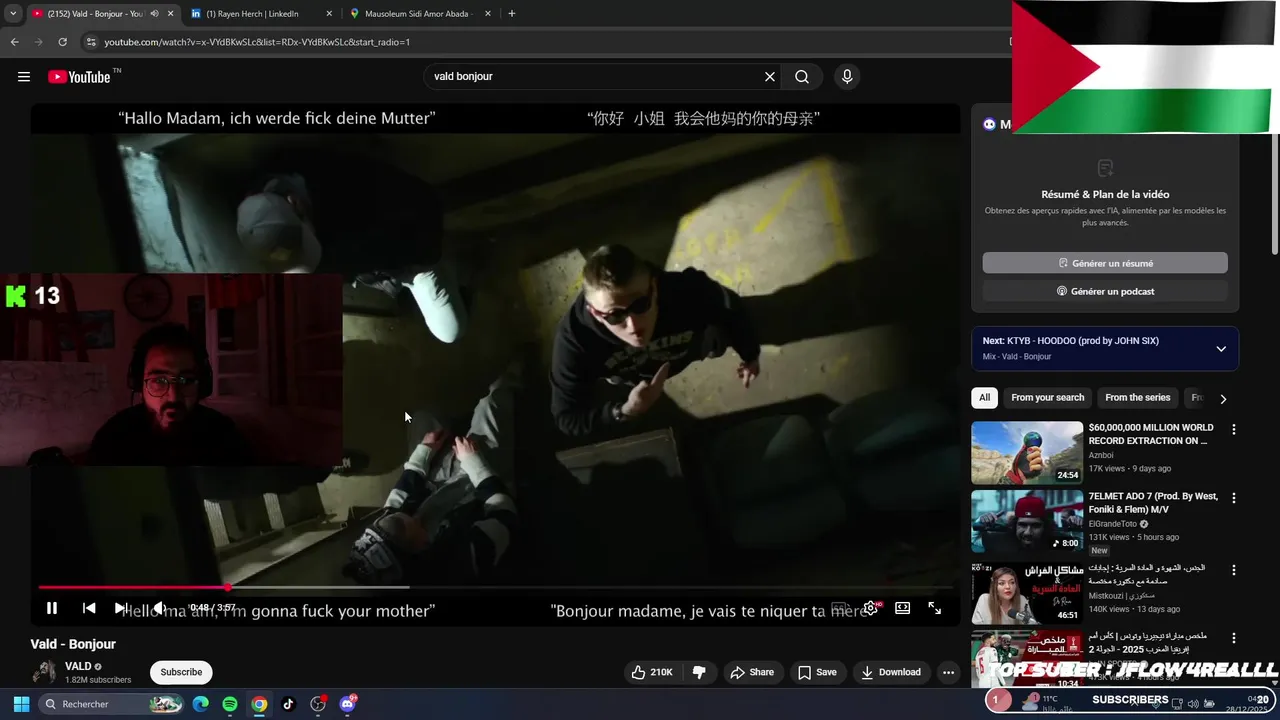Viewport: 1280px width, 720px height.
Task: Mute the tab via speaker icon
Action: [154, 14]
